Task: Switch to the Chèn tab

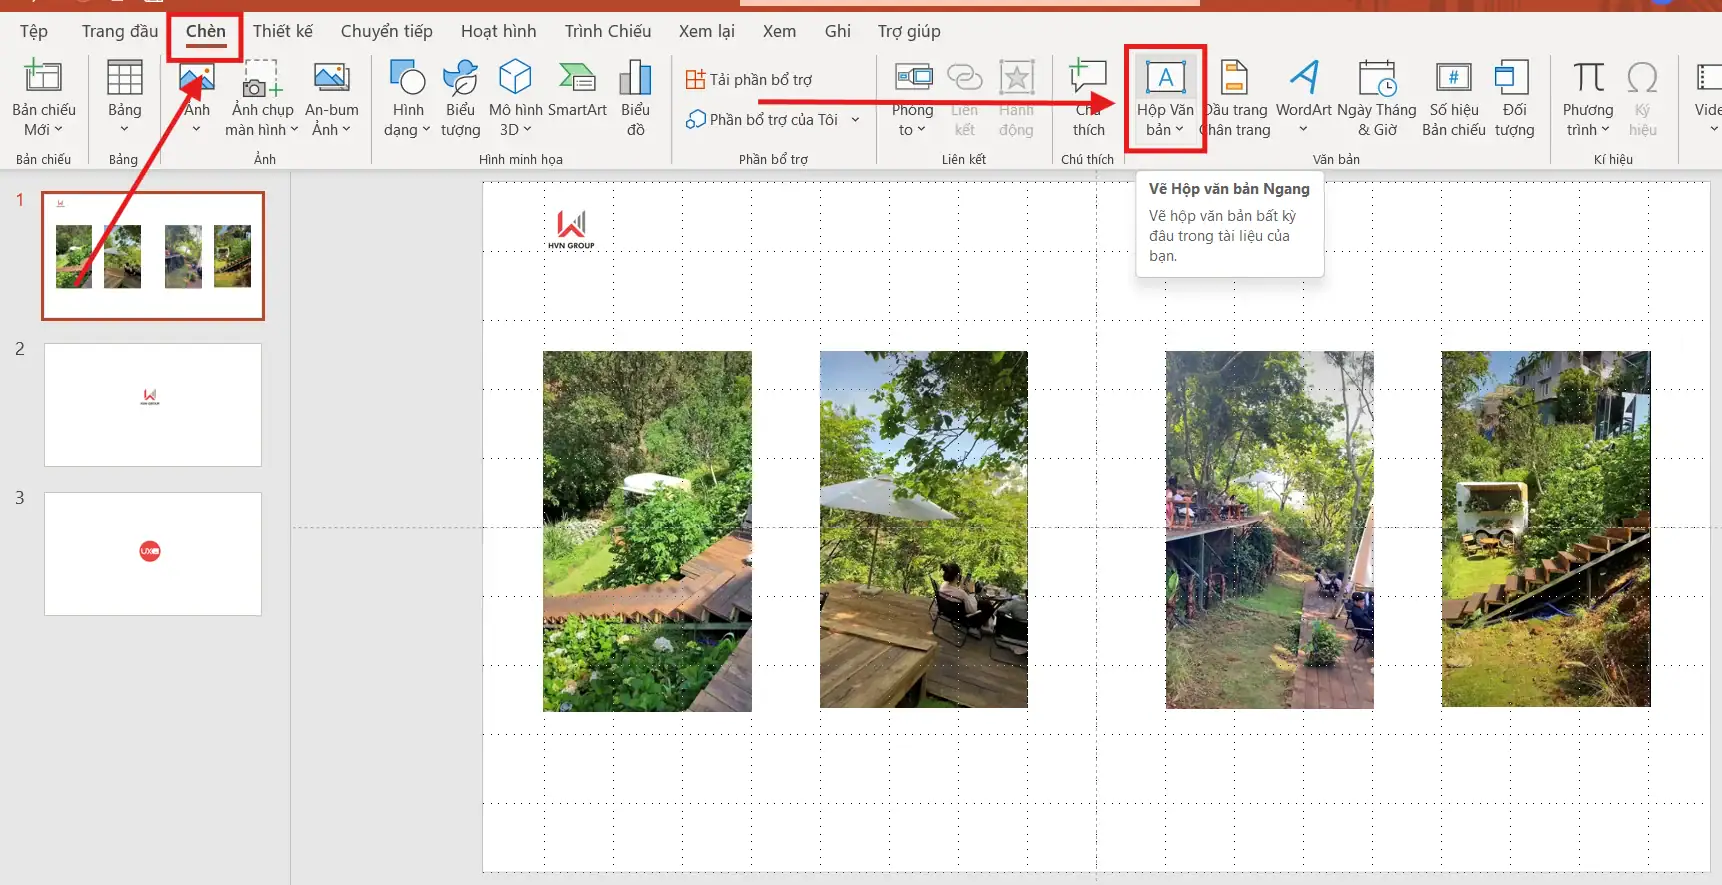Action: point(206,31)
